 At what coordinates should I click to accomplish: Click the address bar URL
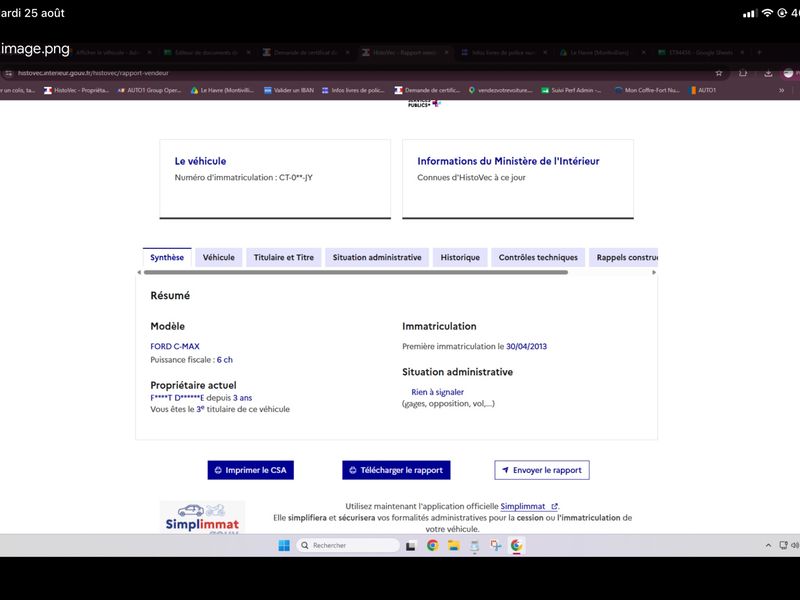[93, 73]
